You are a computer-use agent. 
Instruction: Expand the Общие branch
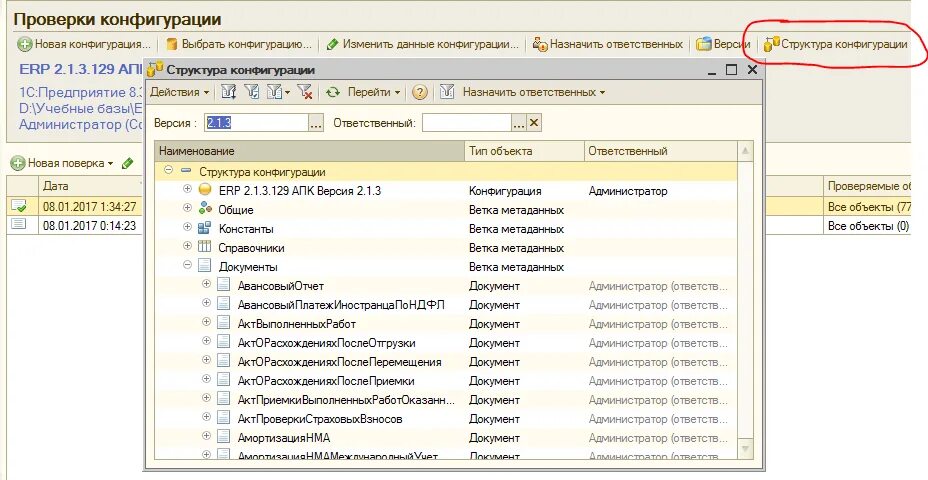click(x=188, y=208)
